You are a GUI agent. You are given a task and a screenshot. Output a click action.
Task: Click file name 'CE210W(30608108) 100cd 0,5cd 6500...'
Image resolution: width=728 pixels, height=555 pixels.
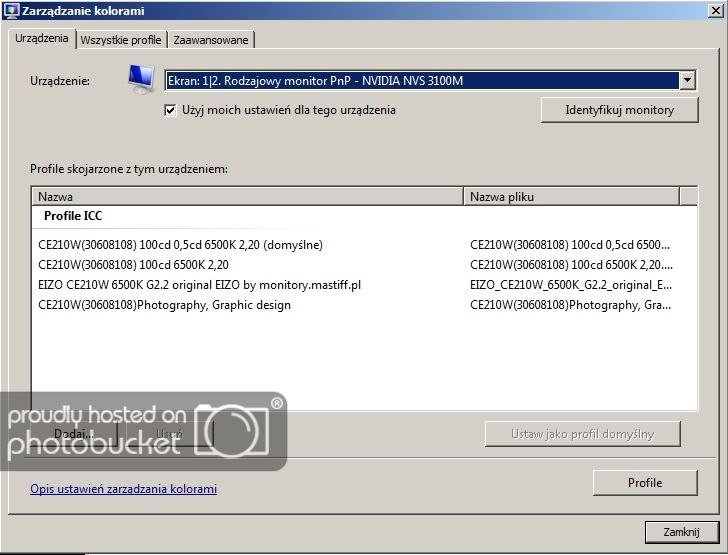(570, 245)
